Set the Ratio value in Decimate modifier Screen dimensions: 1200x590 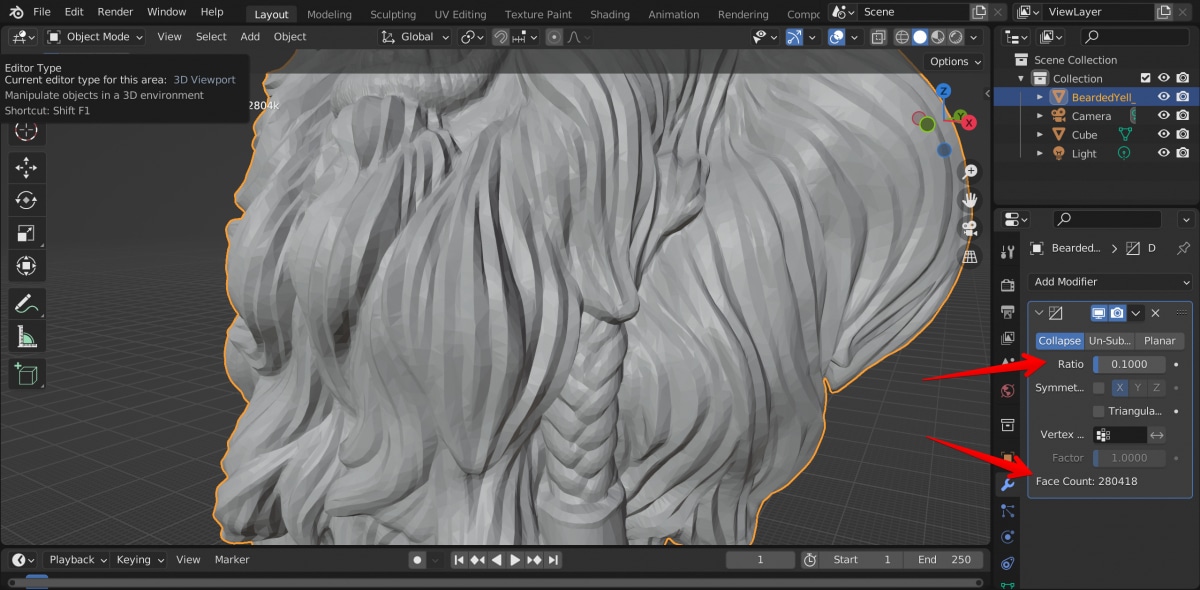click(x=1130, y=364)
